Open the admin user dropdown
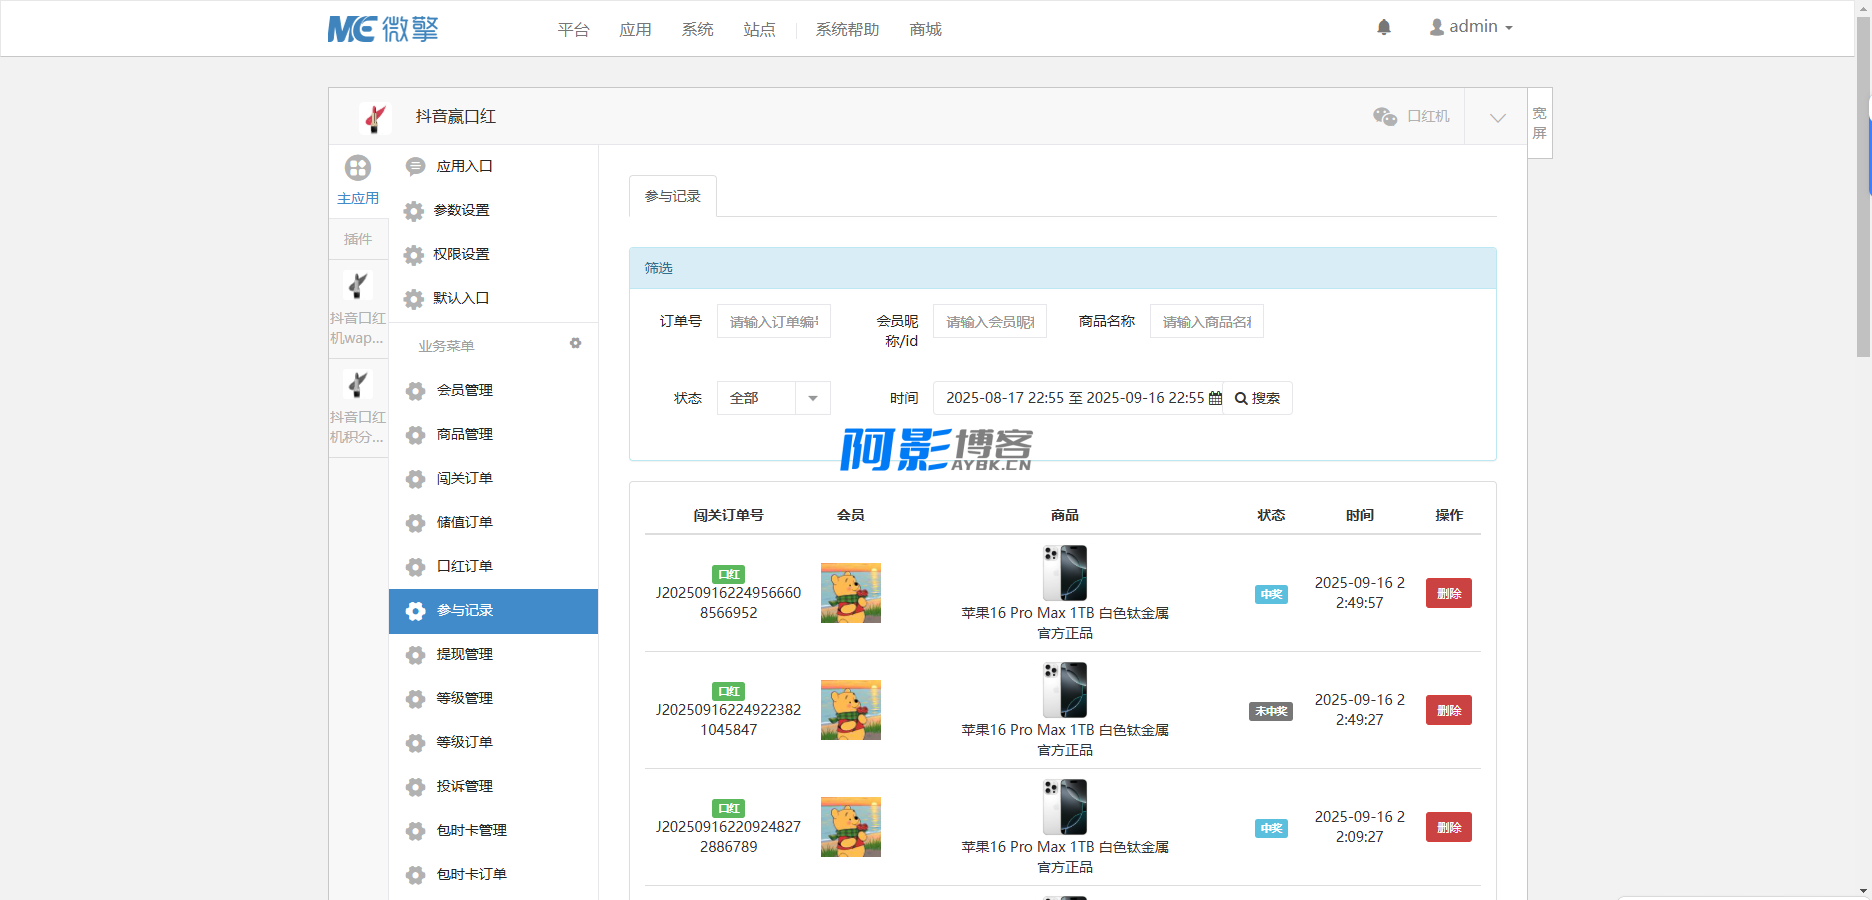 click(x=1471, y=27)
